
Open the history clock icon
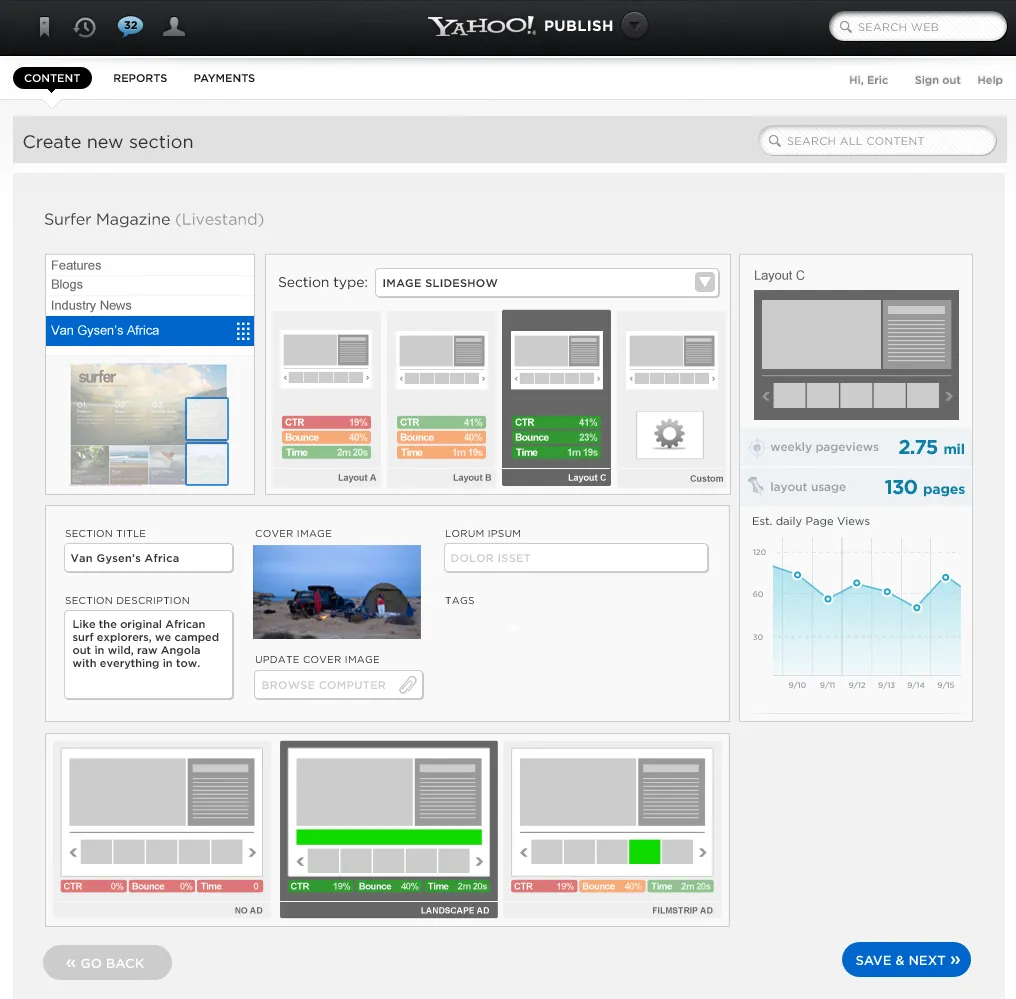click(84, 27)
